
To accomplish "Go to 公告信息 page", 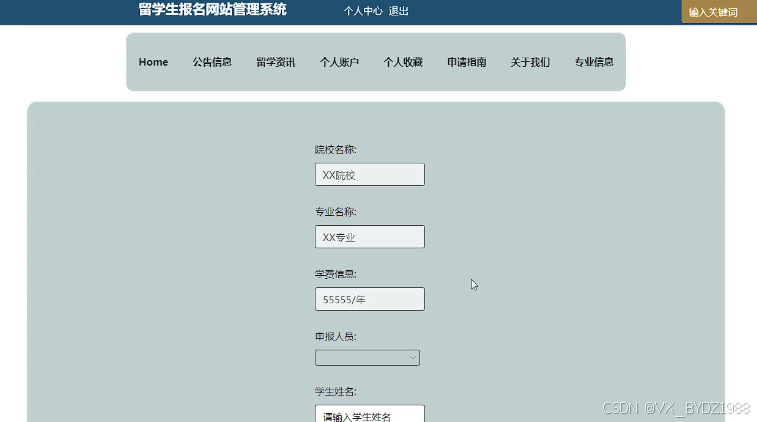I will click(212, 62).
